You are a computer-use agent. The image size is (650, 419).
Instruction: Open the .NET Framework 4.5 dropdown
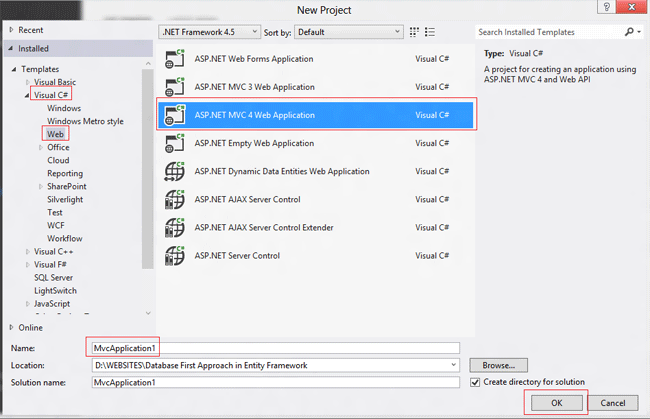209,32
